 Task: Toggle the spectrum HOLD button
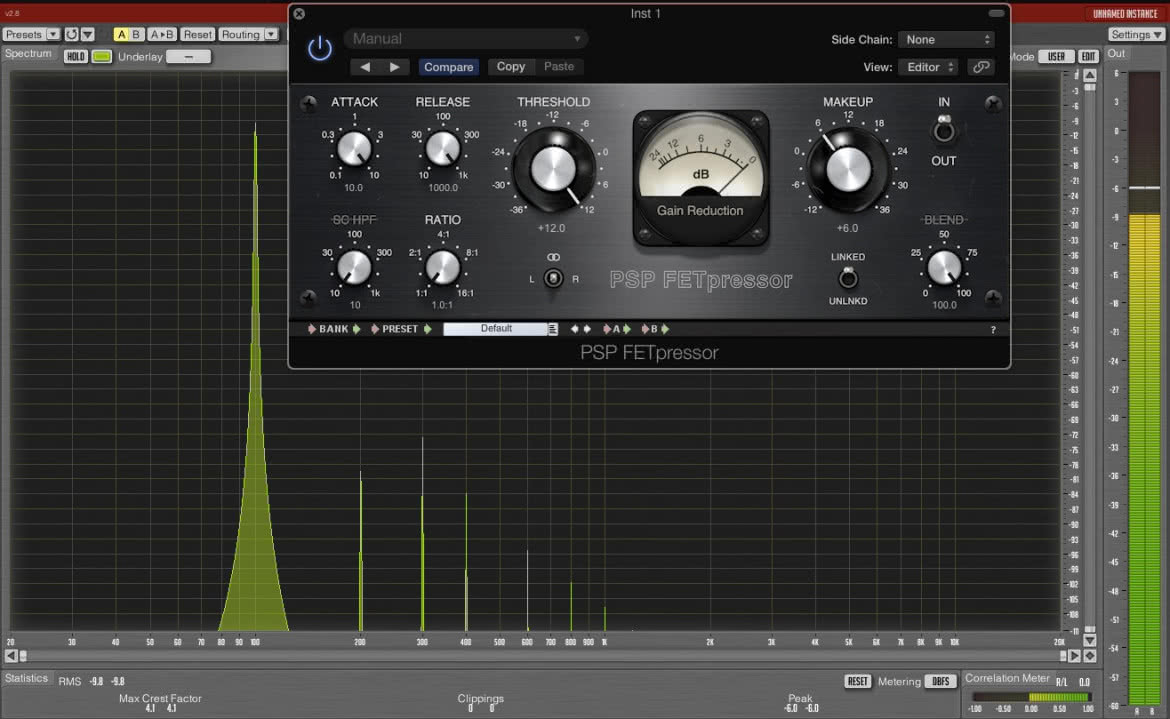[x=75, y=57]
